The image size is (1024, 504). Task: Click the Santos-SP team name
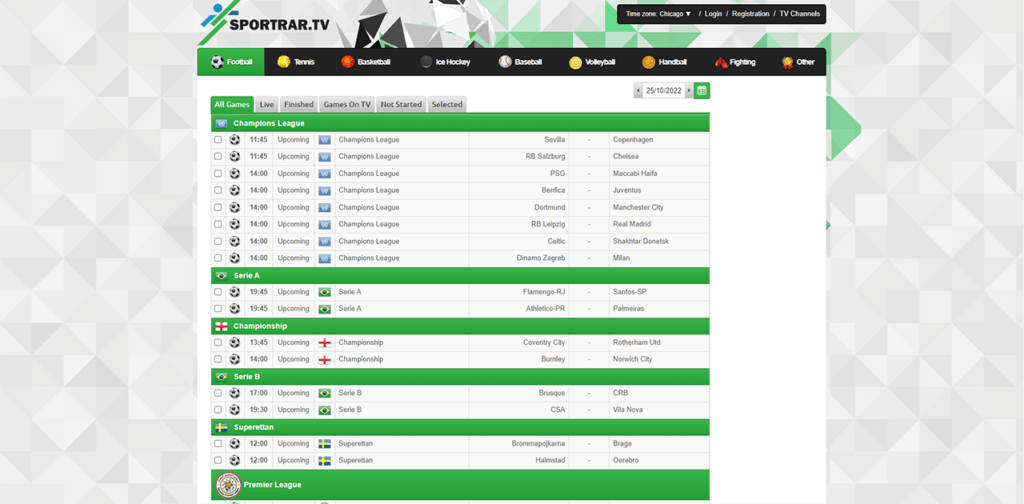coord(630,292)
